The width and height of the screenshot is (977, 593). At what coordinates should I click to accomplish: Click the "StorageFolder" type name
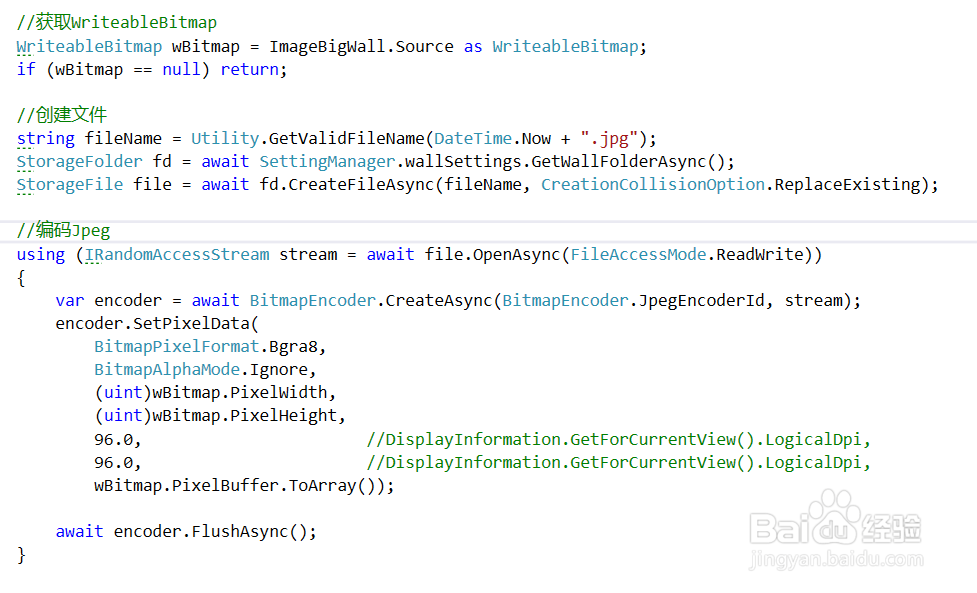79,162
